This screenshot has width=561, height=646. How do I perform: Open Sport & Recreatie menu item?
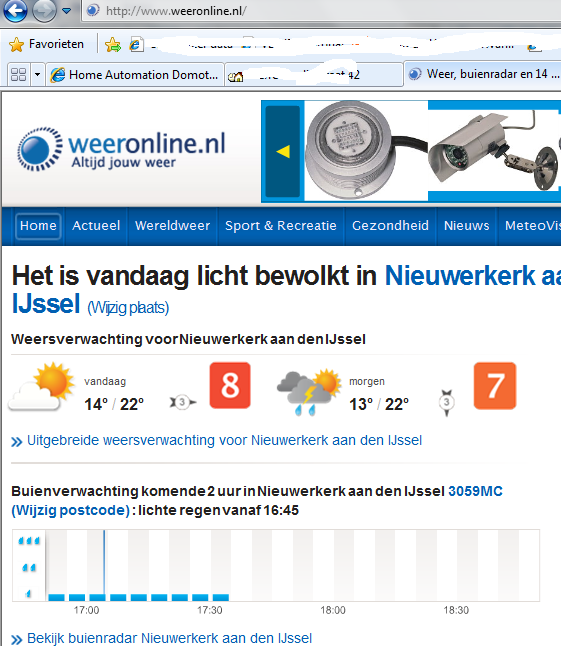(281, 226)
